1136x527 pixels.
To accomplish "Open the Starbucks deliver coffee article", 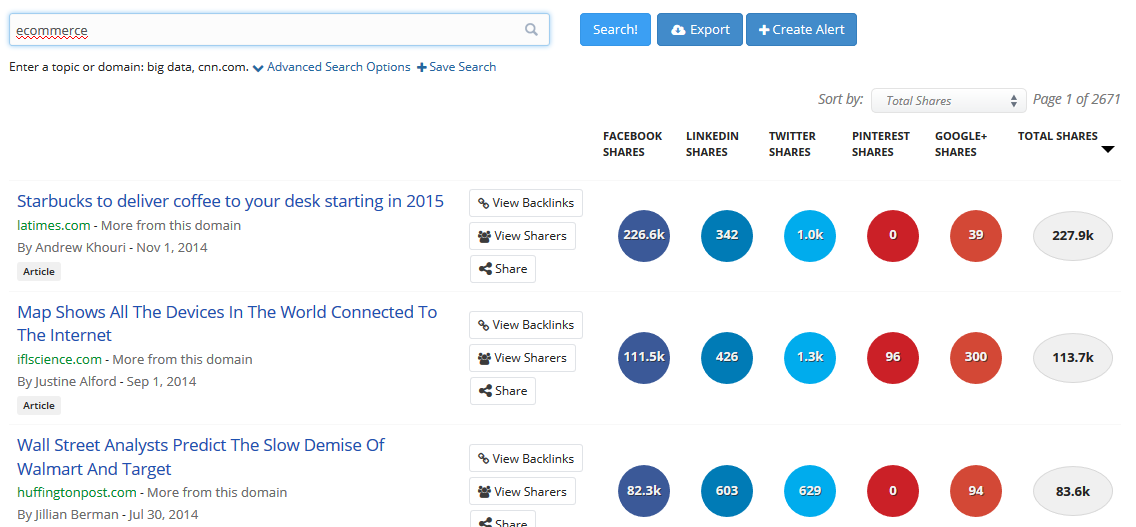I will coord(230,201).
